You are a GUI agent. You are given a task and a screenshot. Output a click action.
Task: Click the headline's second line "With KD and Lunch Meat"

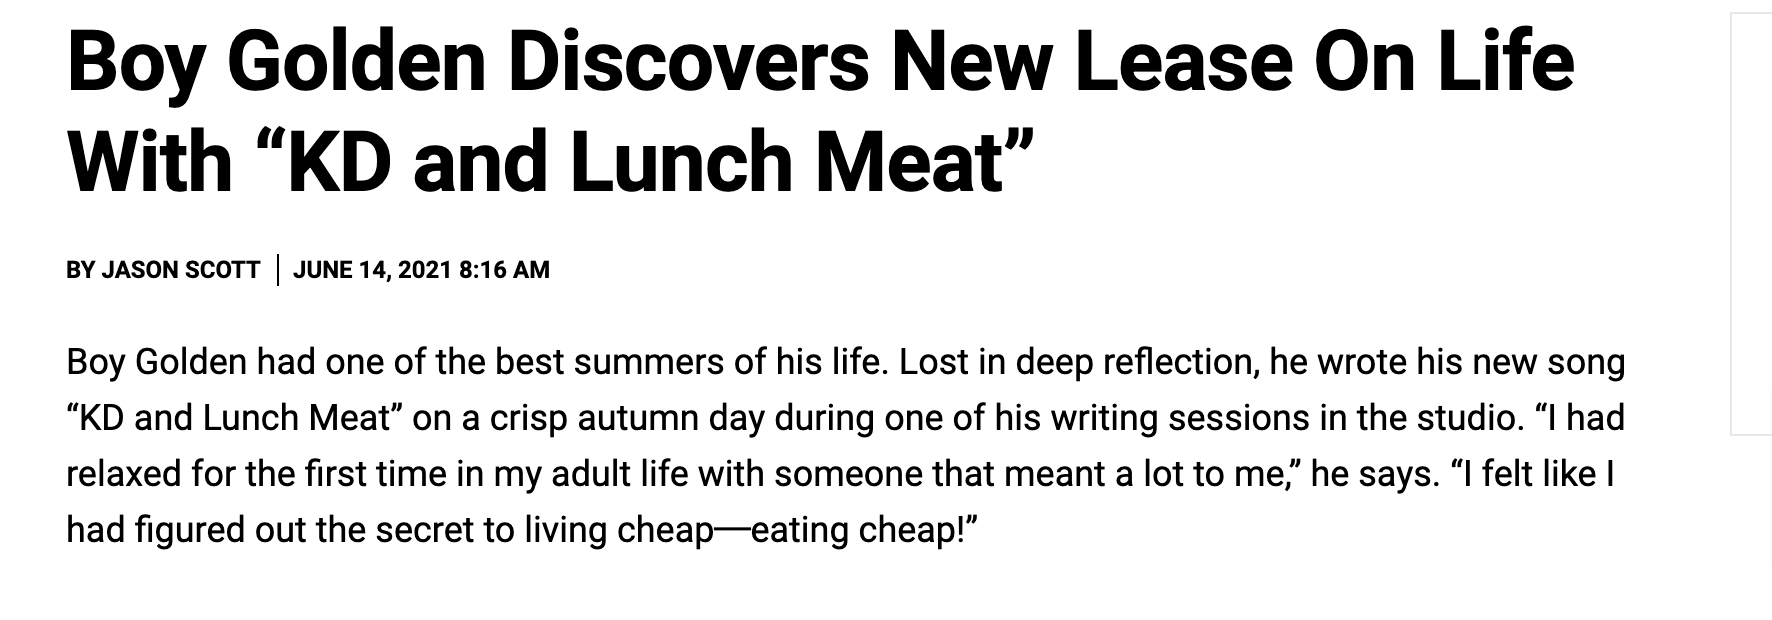coord(550,160)
